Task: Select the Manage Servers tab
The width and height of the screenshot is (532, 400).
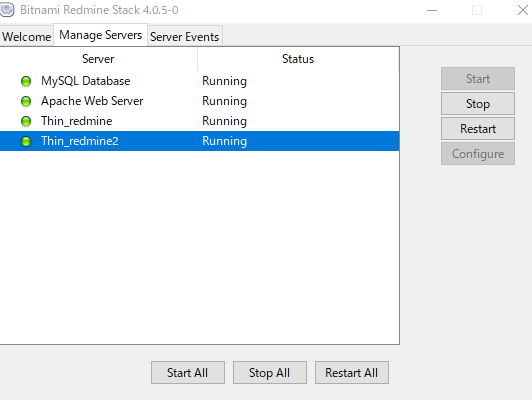Action: tap(100, 35)
